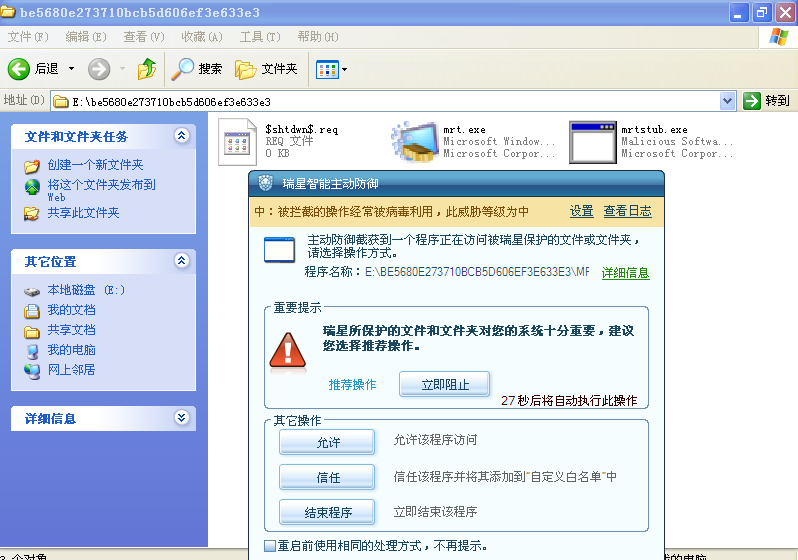Image resolution: width=798 pixels, height=560 pixels.
Task: Click the new folder icon in tasks
Action: pos(32,166)
